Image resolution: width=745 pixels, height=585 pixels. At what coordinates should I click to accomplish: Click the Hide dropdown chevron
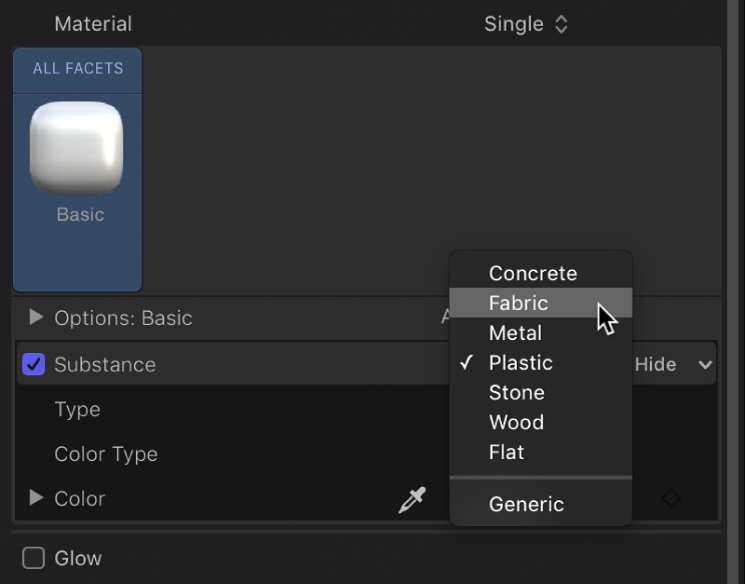706,365
